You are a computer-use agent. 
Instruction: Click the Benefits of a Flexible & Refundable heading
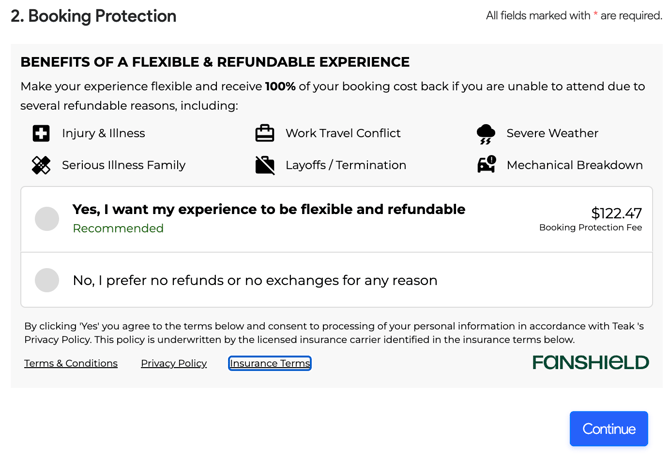[x=215, y=62]
